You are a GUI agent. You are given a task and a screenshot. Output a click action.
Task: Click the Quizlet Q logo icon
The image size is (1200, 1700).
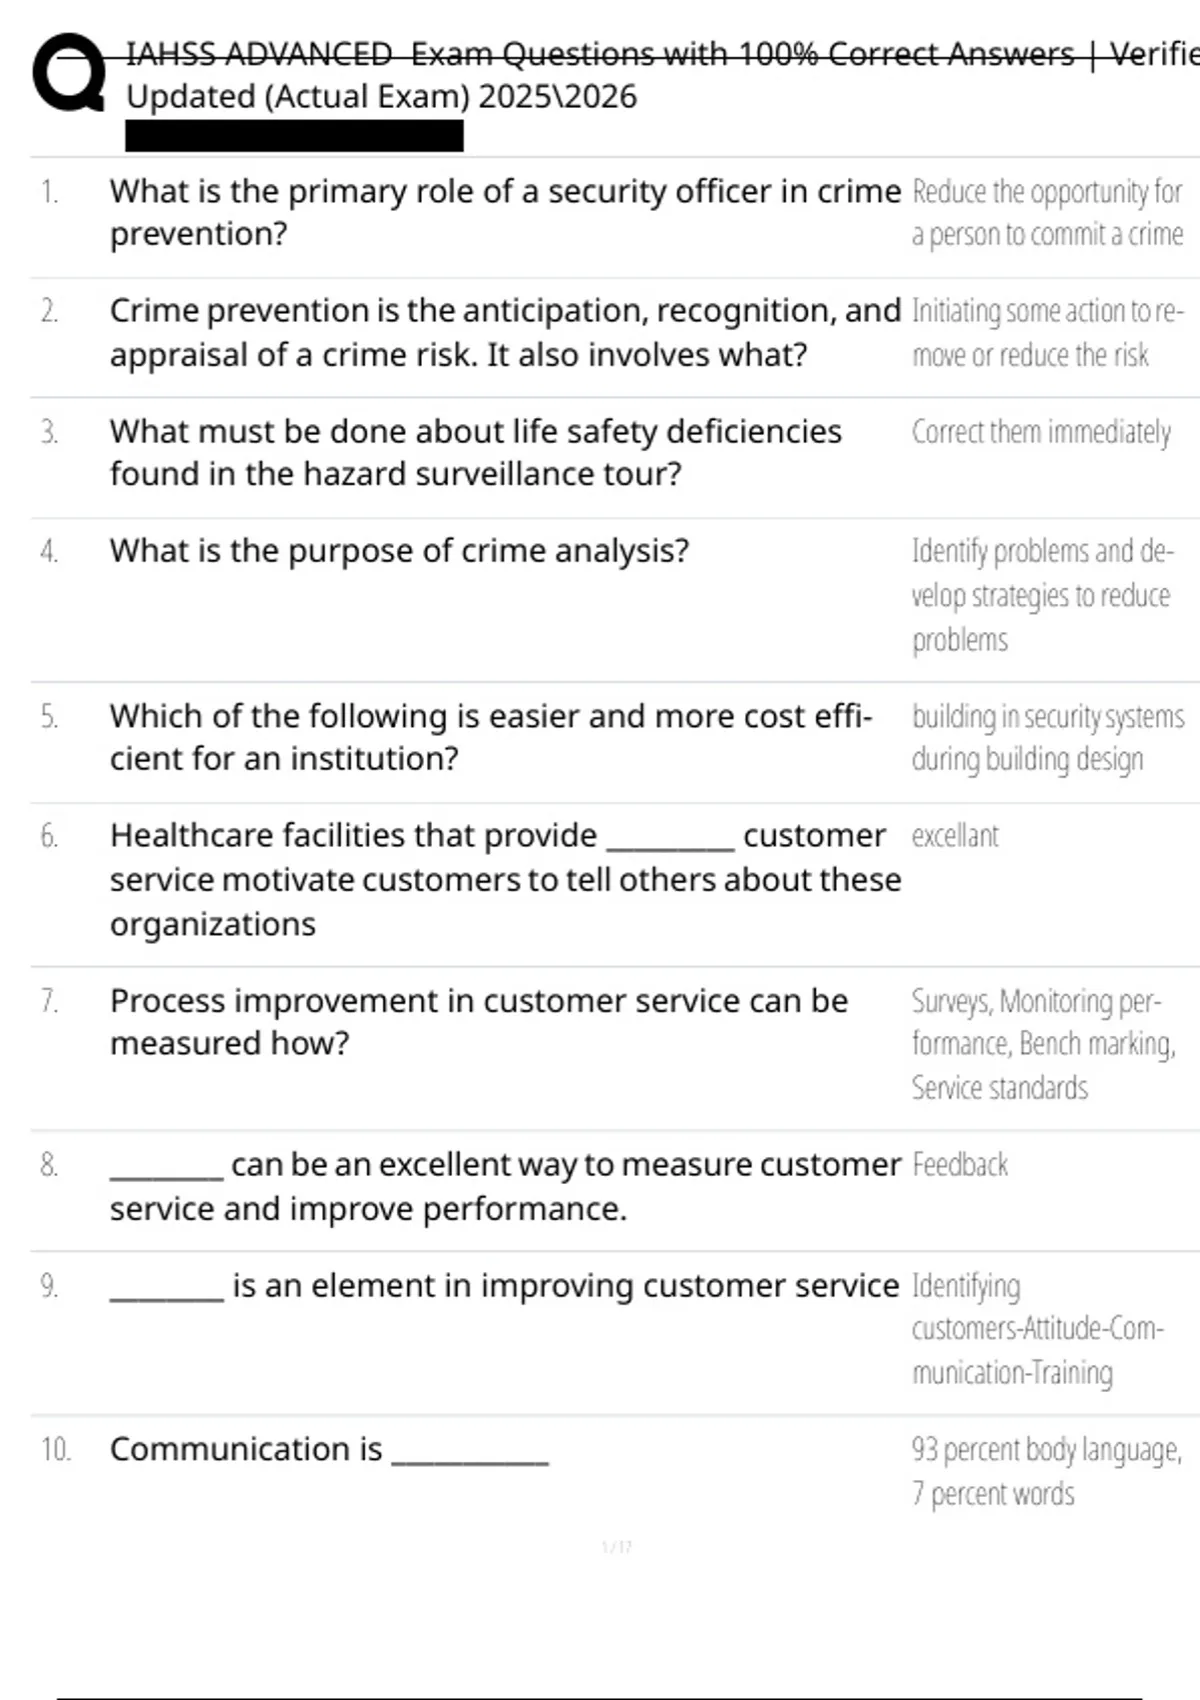coord(68,73)
